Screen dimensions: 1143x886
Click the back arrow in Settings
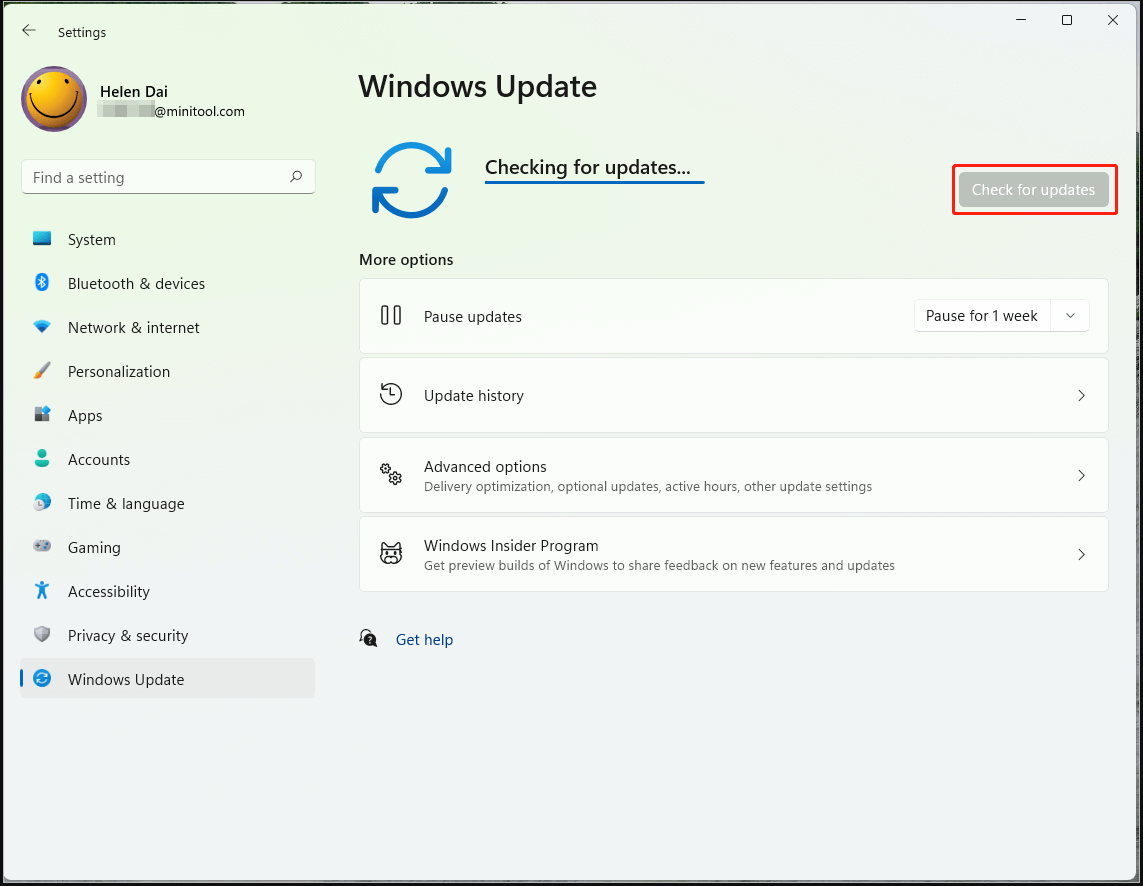click(29, 30)
